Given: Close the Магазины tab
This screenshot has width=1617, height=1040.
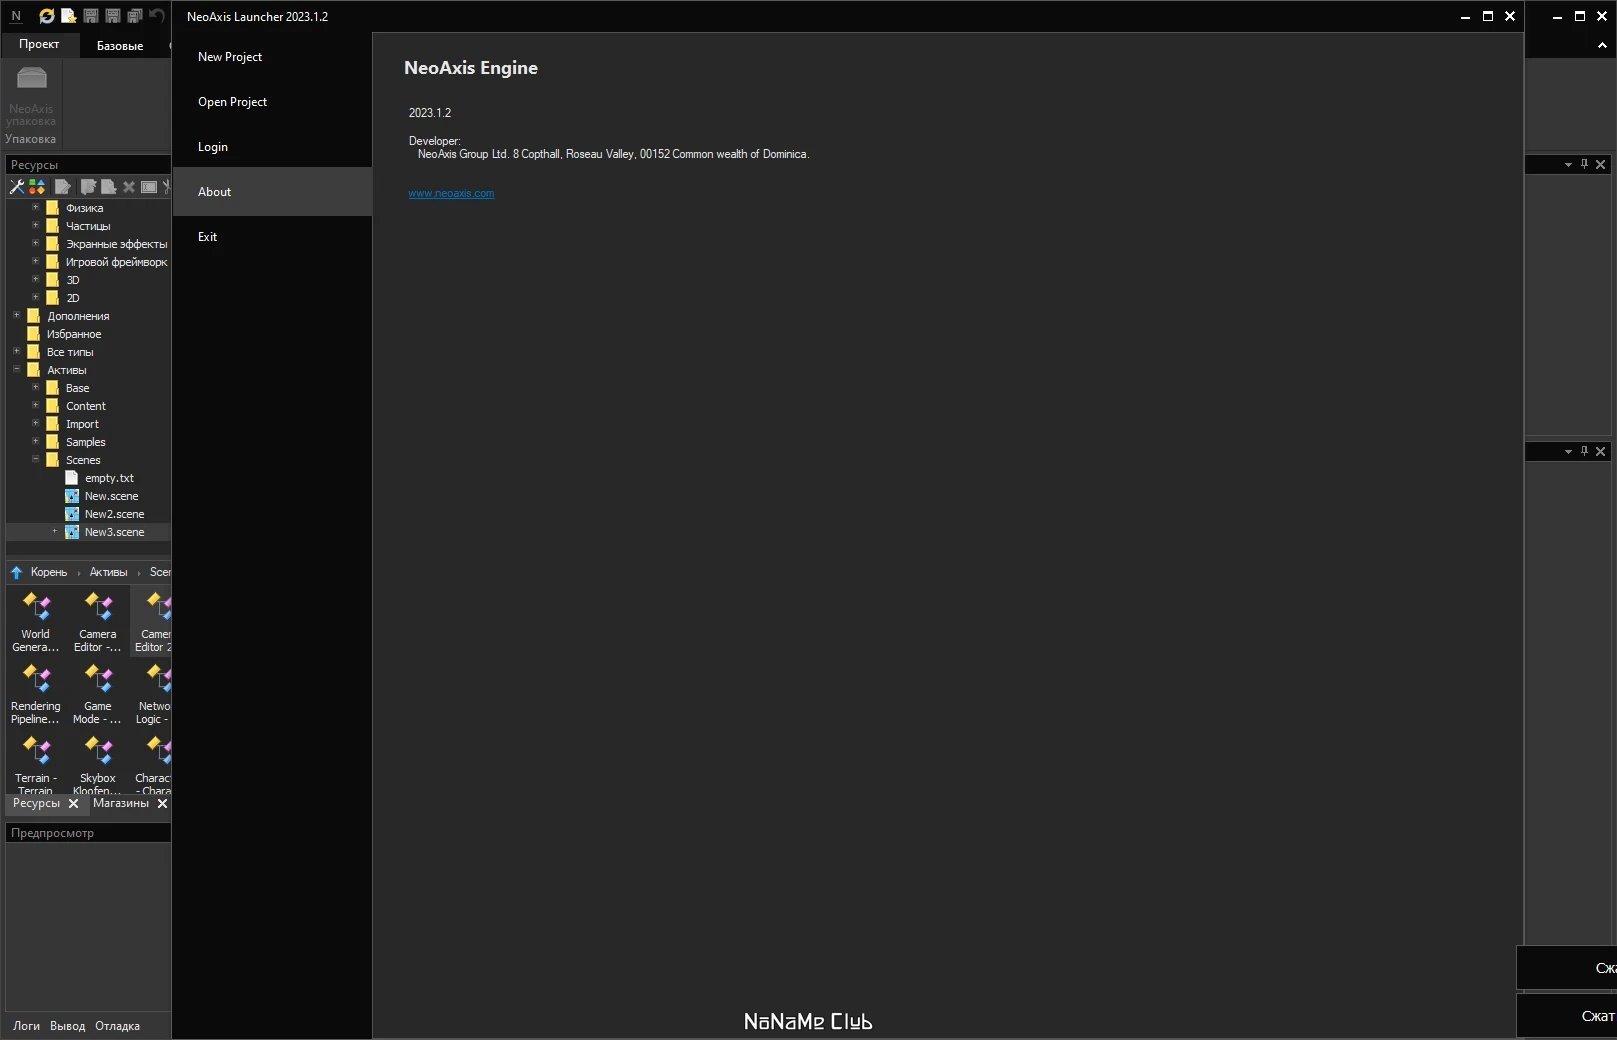Looking at the screenshot, I should click(162, 803).
